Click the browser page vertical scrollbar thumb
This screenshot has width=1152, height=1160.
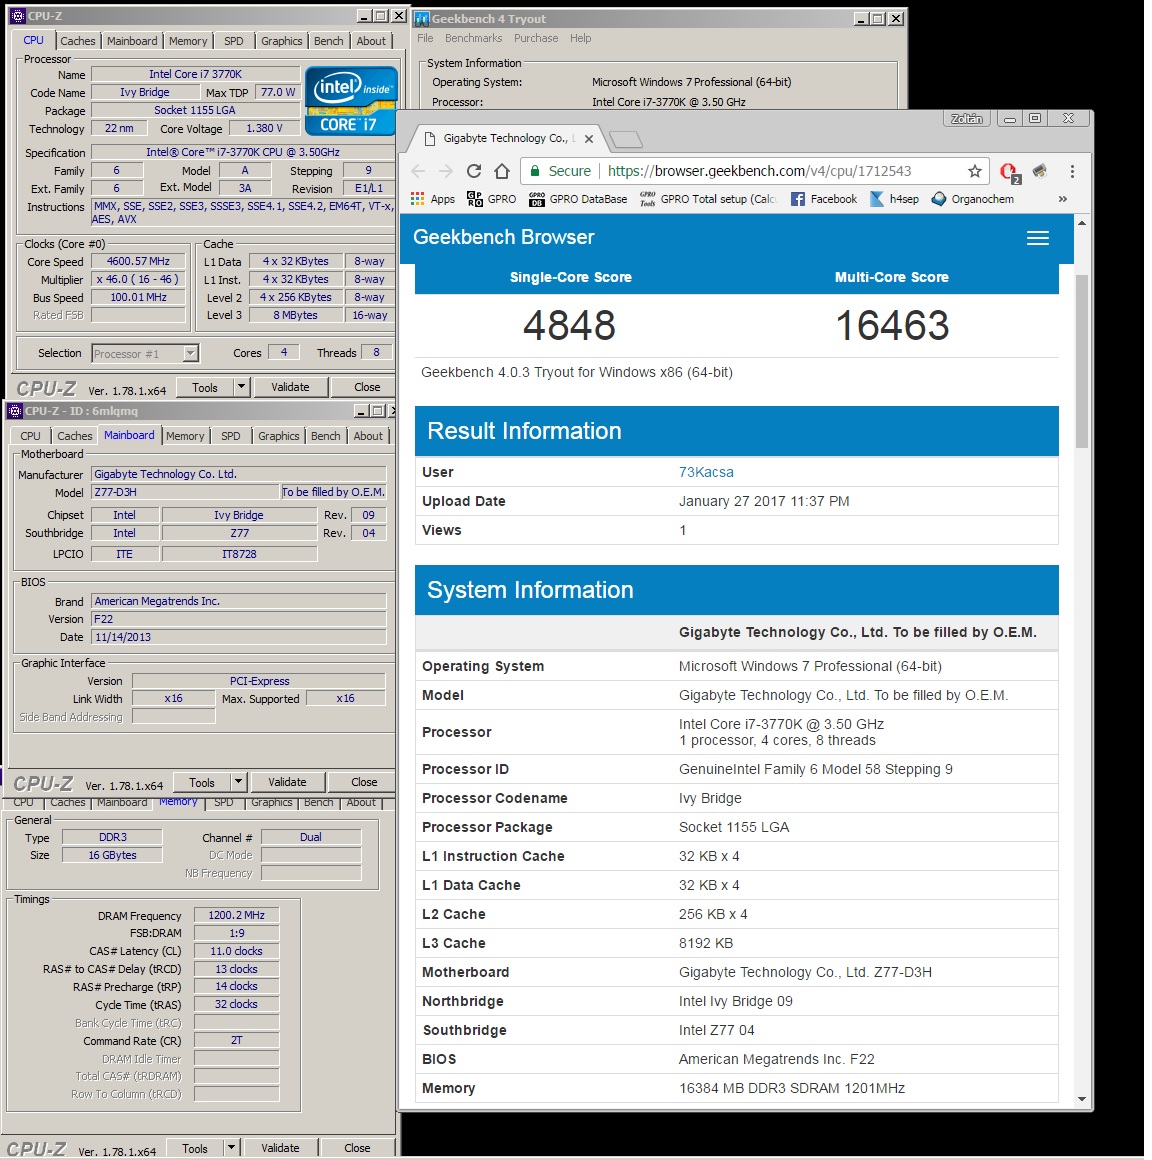(x=1081, y=361)
